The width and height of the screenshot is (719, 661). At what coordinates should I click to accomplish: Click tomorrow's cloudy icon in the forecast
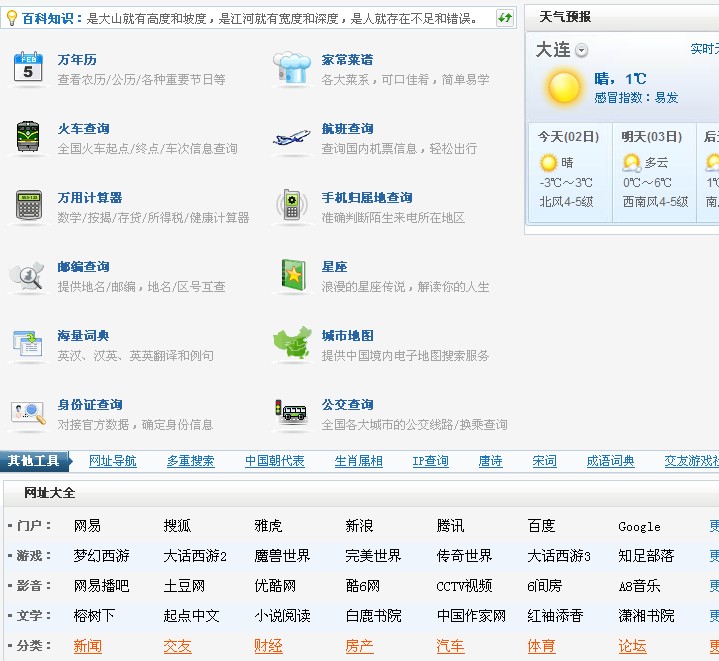click(631, 162)
